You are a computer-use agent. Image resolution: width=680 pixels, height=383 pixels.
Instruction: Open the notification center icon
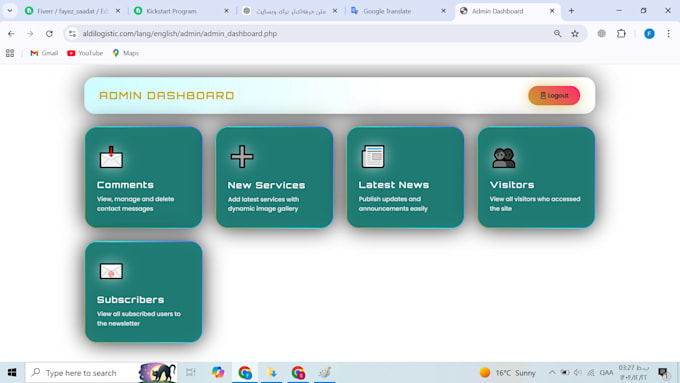point(664,373)
